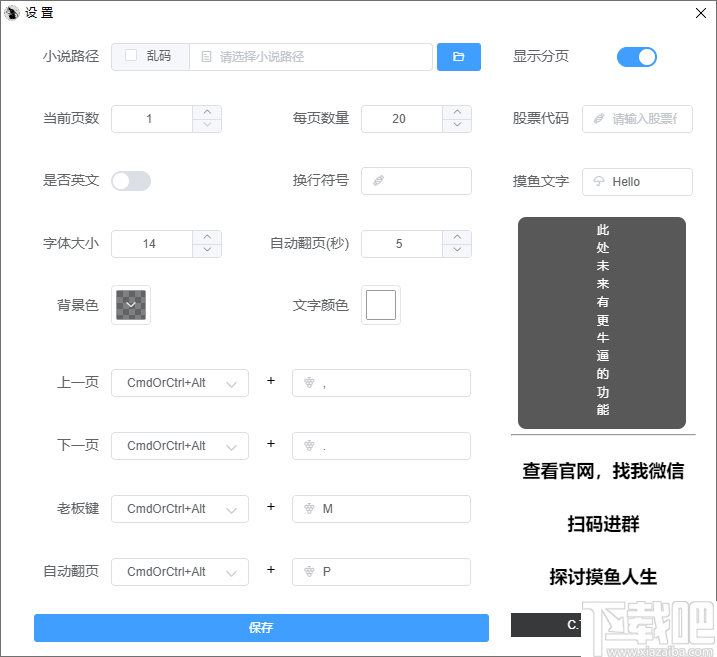Click the app logo in title bar
This screenshot has height=657, width=717.
tap(11, 12)
